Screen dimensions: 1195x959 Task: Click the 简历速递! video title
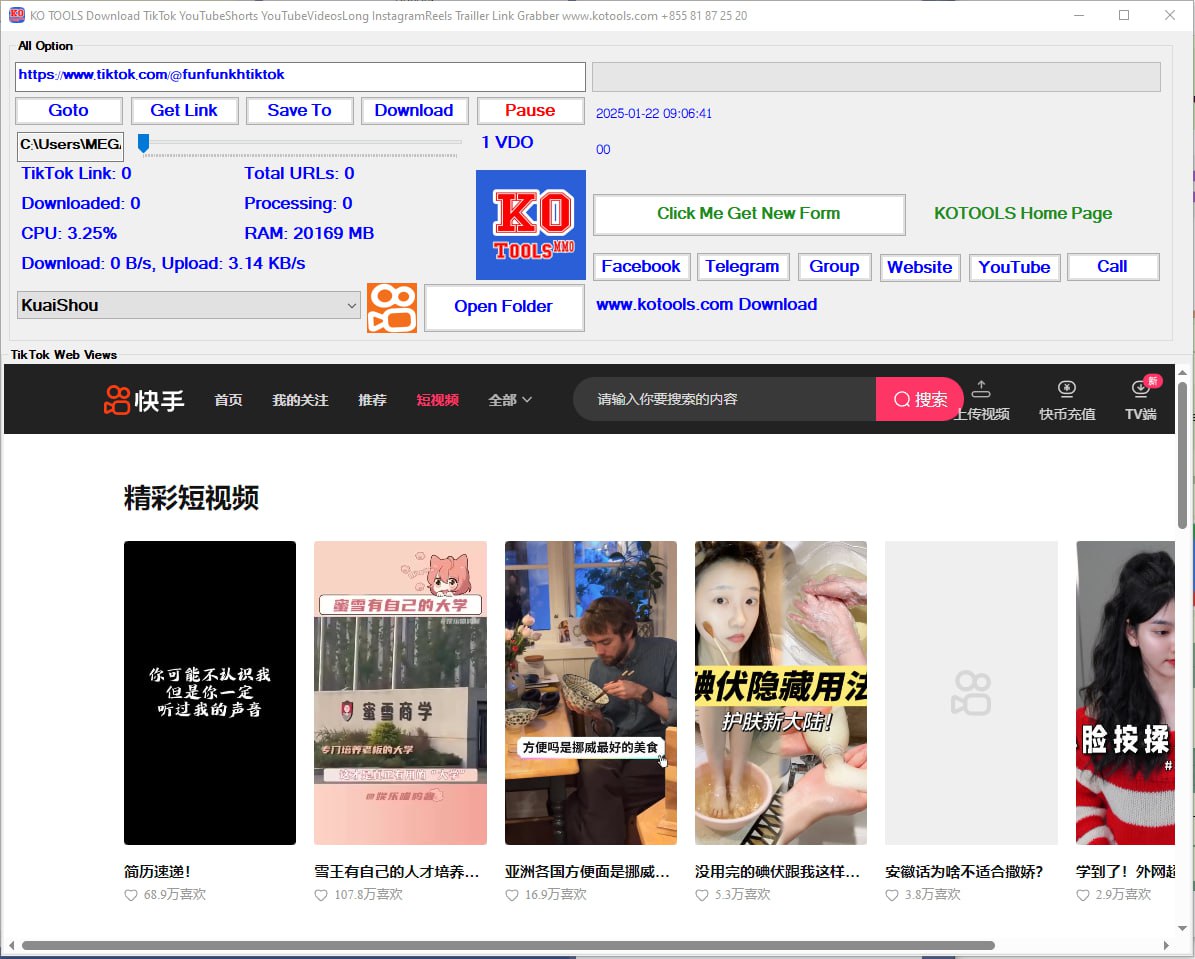pyautogui.click(x=158, y=871)
